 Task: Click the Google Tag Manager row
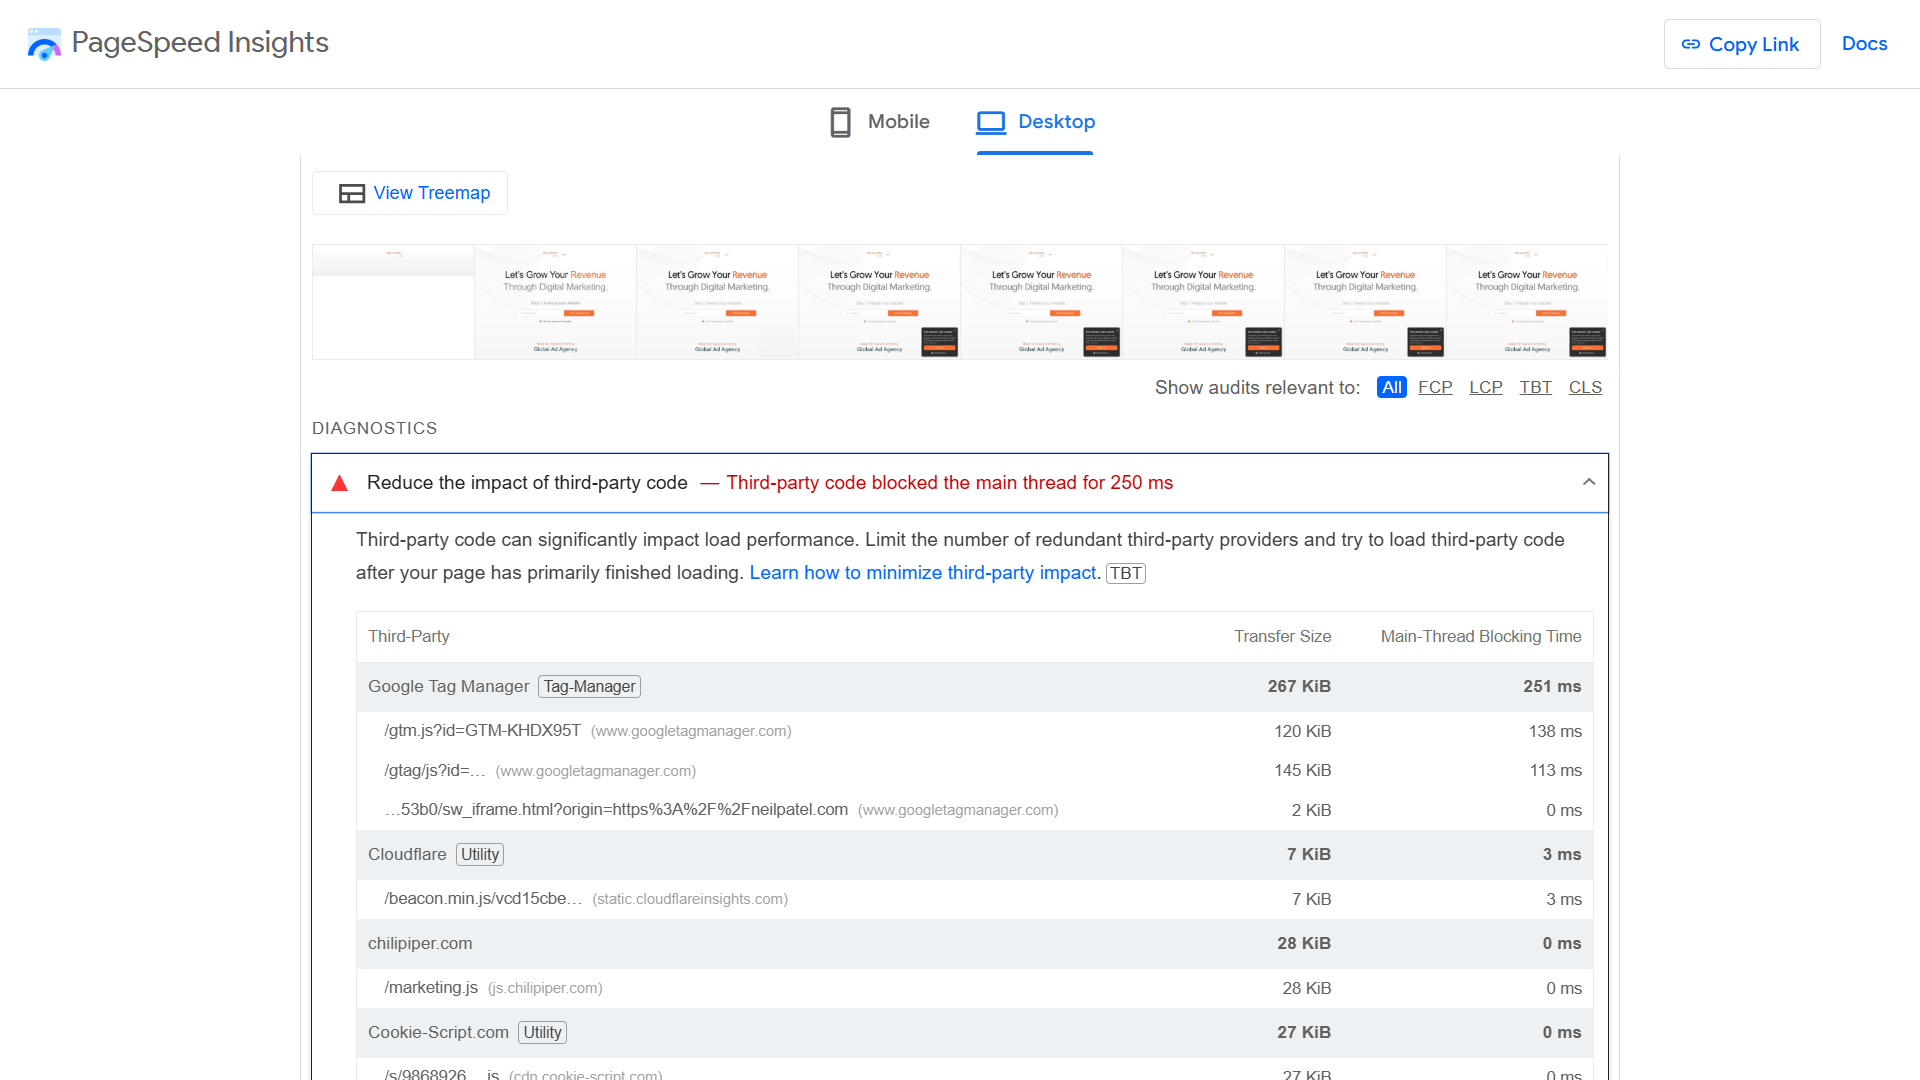974,686
